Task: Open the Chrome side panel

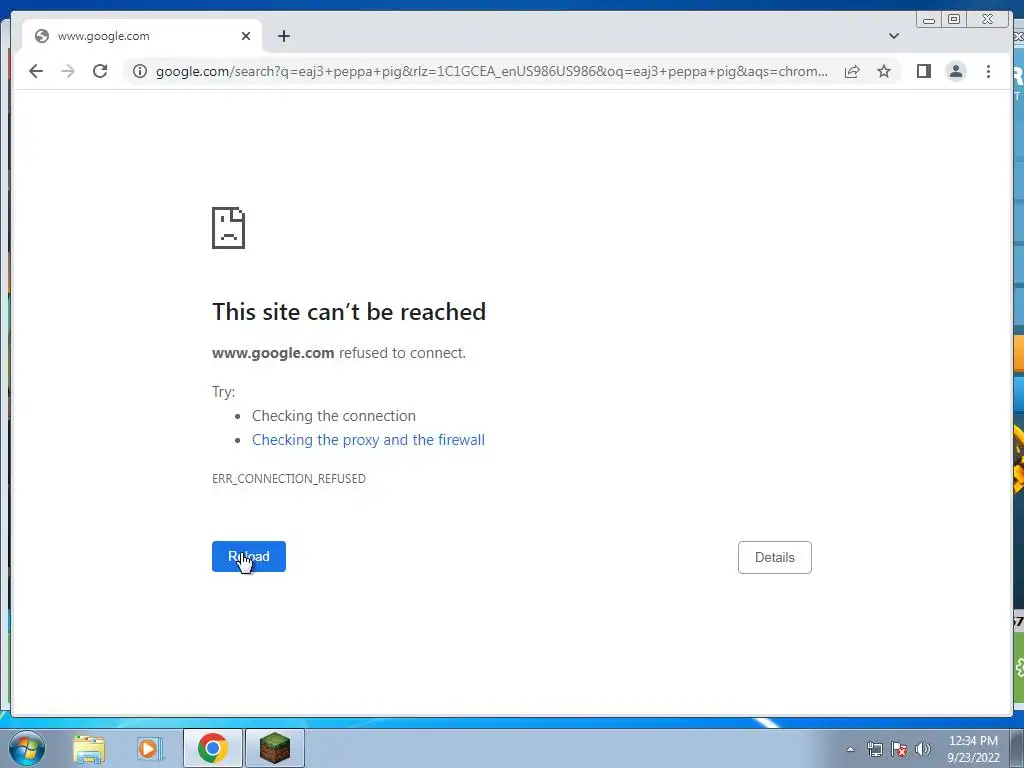Action: [923, 71]
